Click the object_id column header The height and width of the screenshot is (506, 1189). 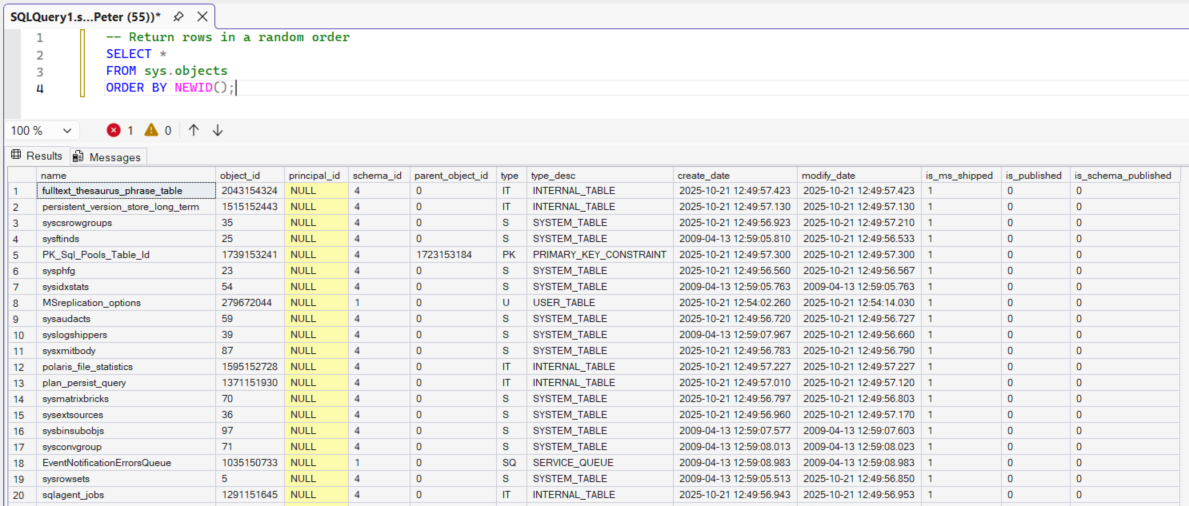[239, 175]
